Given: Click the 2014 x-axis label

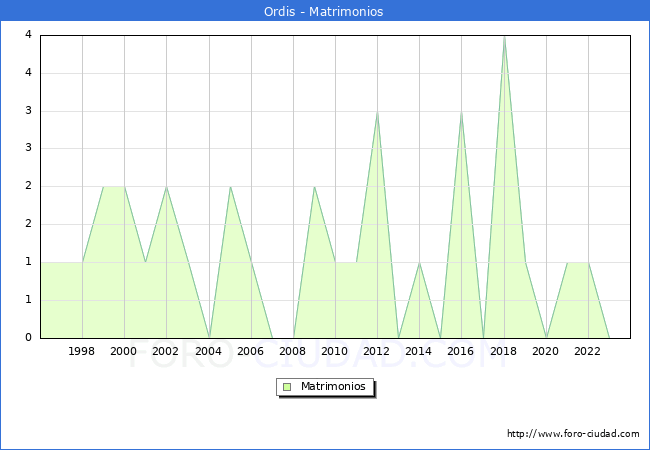Looking at the screenshot, I should coord(419,351).
